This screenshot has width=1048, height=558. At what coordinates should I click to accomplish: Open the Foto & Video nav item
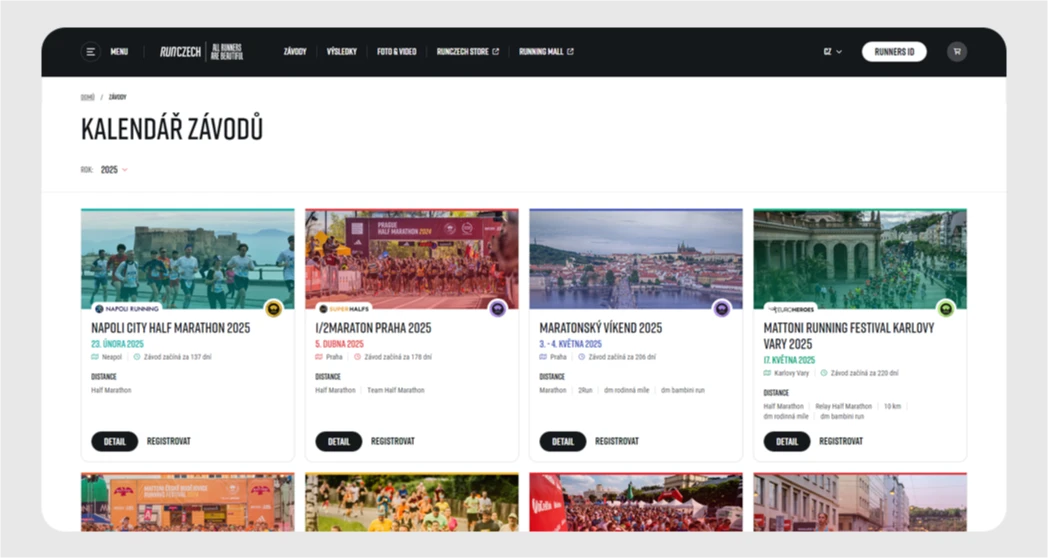pos(396,51)
